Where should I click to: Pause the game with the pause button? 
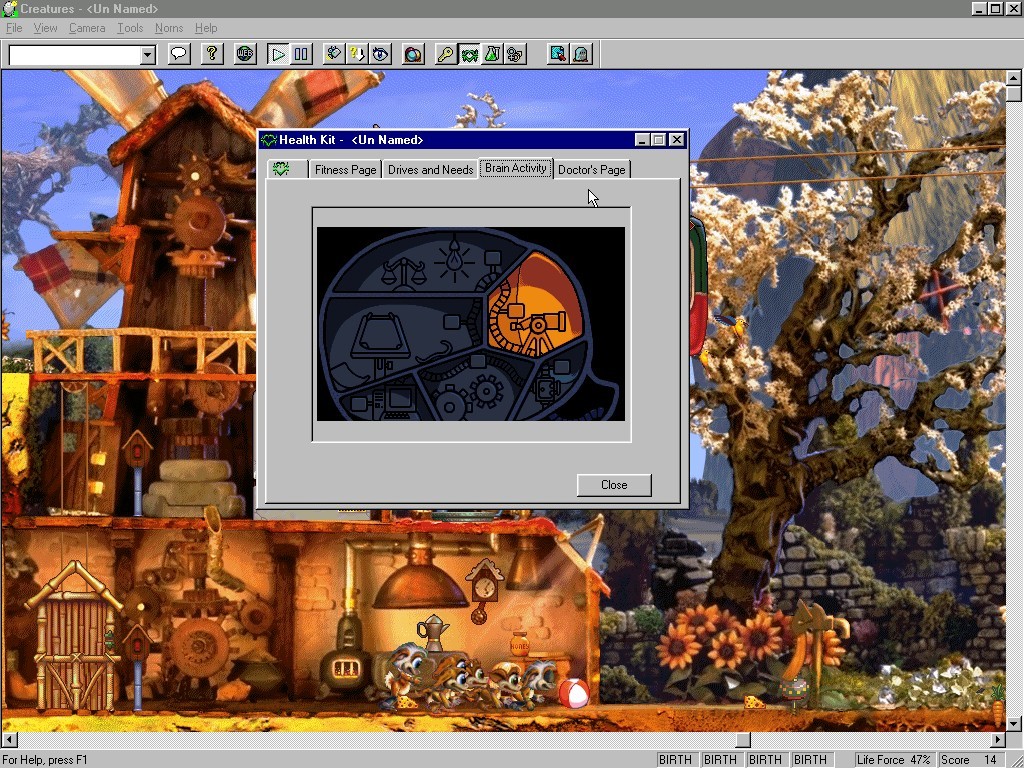click(x=301, y=54)
